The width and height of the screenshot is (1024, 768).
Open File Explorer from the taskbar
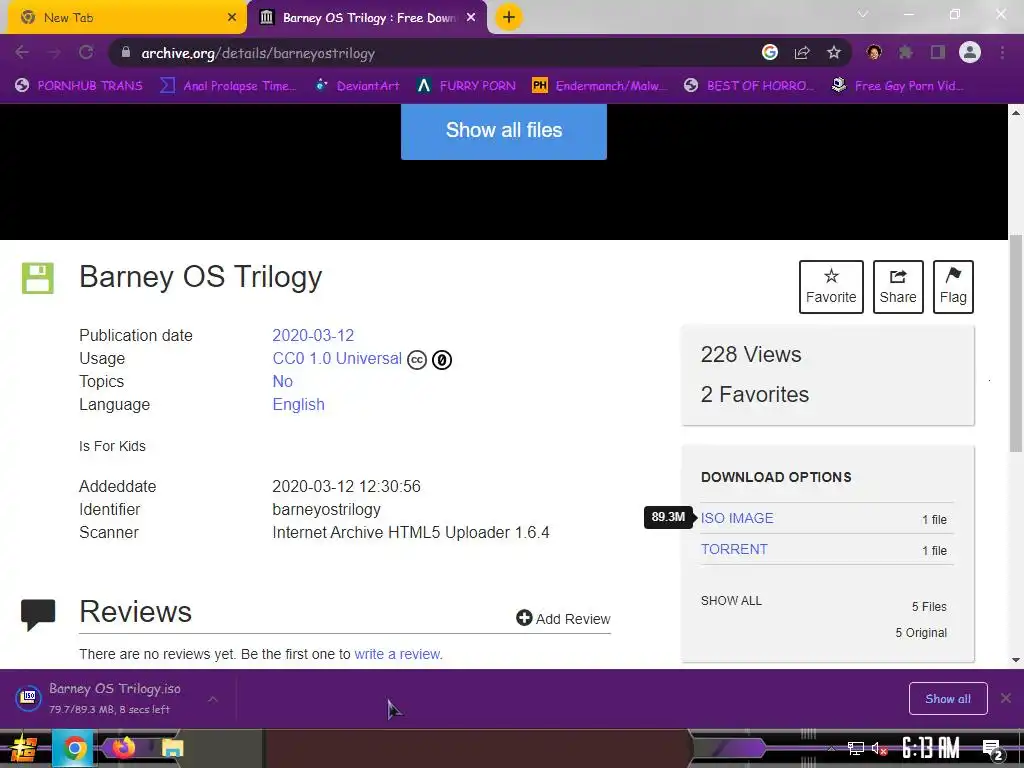(172, 748)
